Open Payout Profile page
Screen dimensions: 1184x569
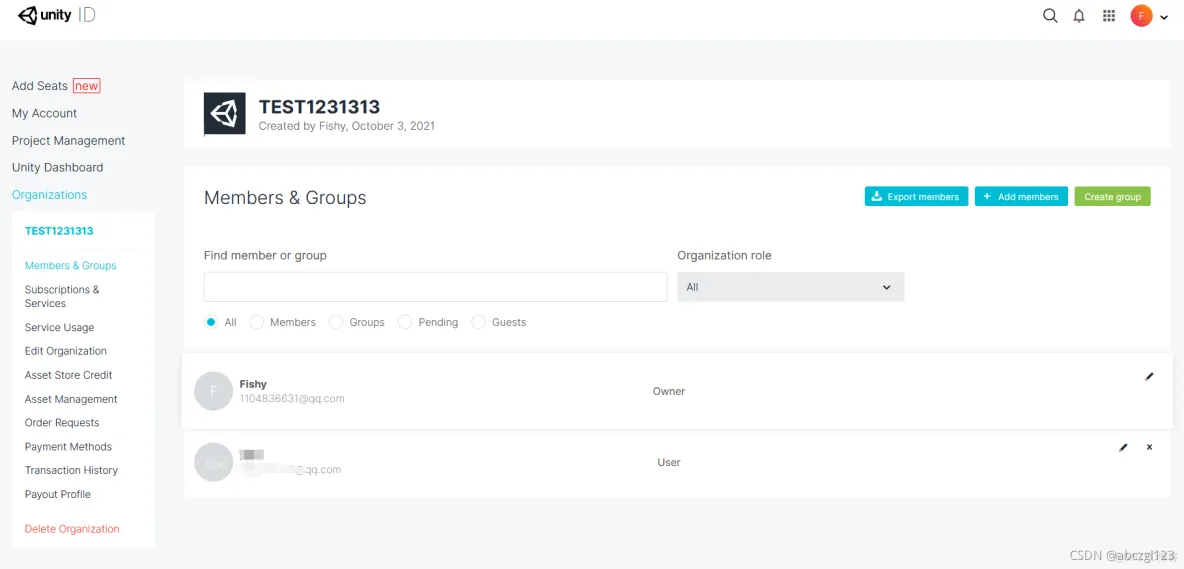(x=57, y=494)
